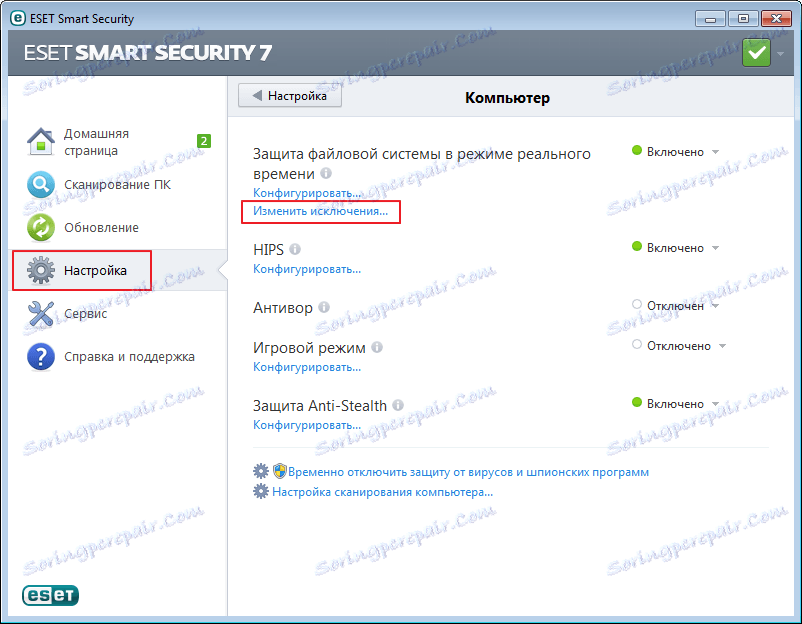Click Временно отключить защиту от вирусов link
Image resolution: width=802 pixels, height=624 pixels.
coord(469,472)
